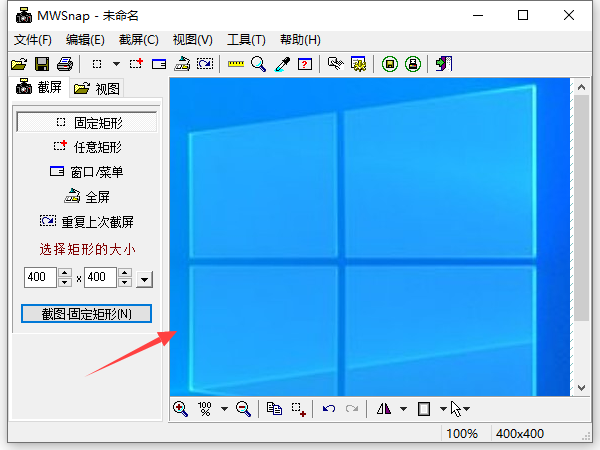
Task: Open settings icon with yellow gear
Action: pyautogui.click(x=359, y=64)
